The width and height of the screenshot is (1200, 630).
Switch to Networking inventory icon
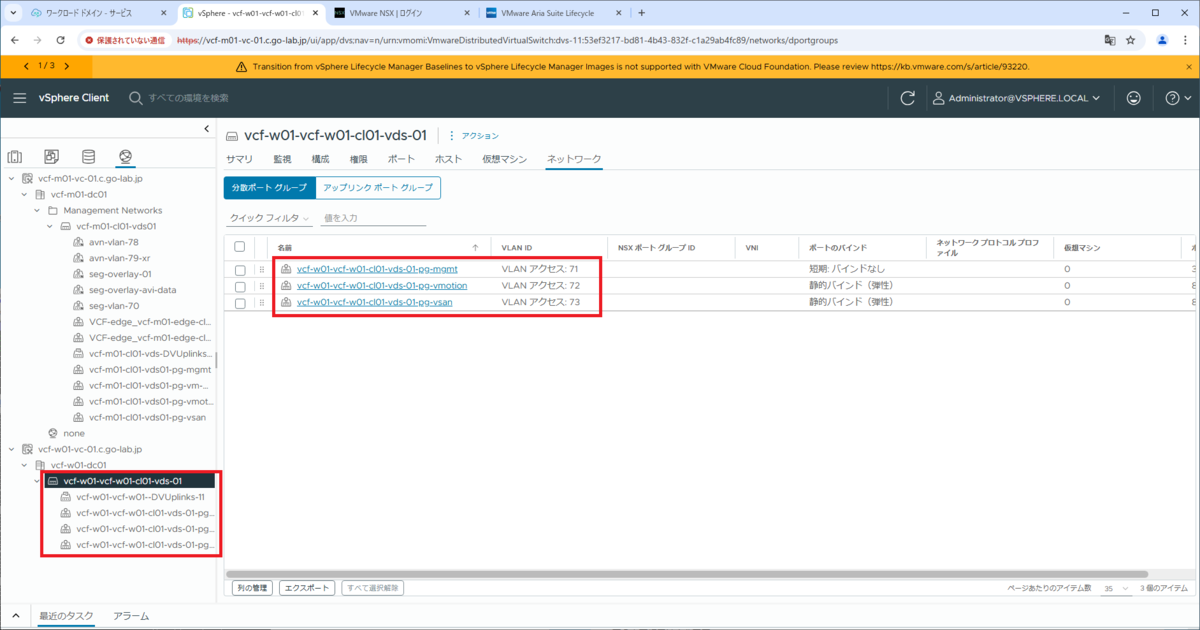click(125, 157)
